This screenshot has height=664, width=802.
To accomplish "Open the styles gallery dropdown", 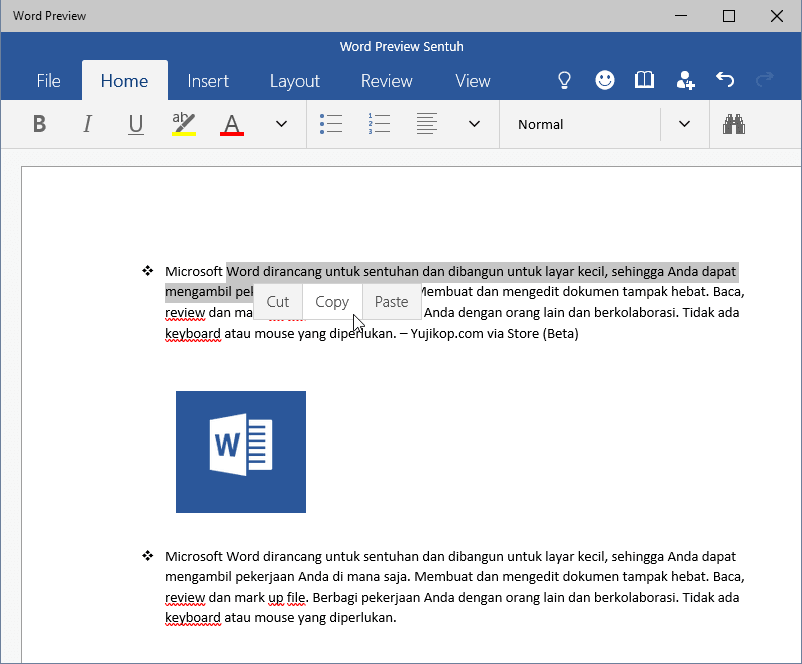I will pos(684,124).
